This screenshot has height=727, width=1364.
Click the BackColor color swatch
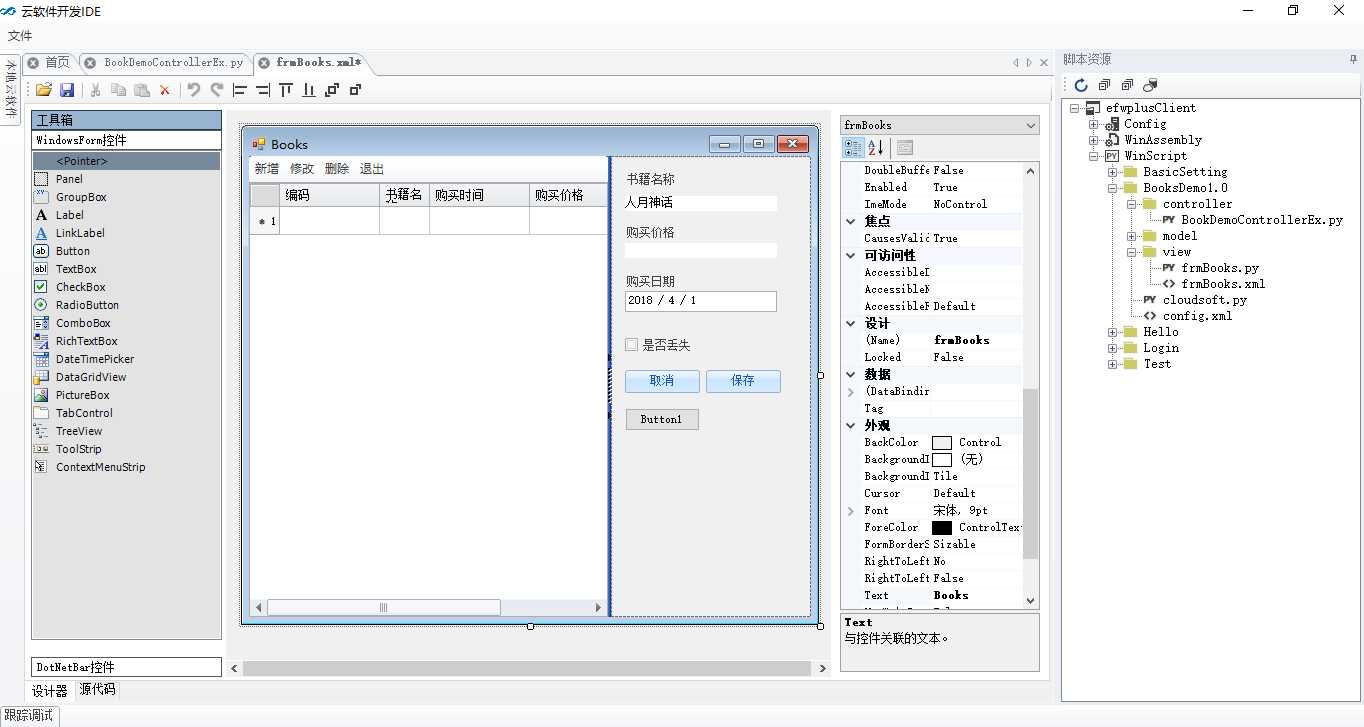(942, 442)
